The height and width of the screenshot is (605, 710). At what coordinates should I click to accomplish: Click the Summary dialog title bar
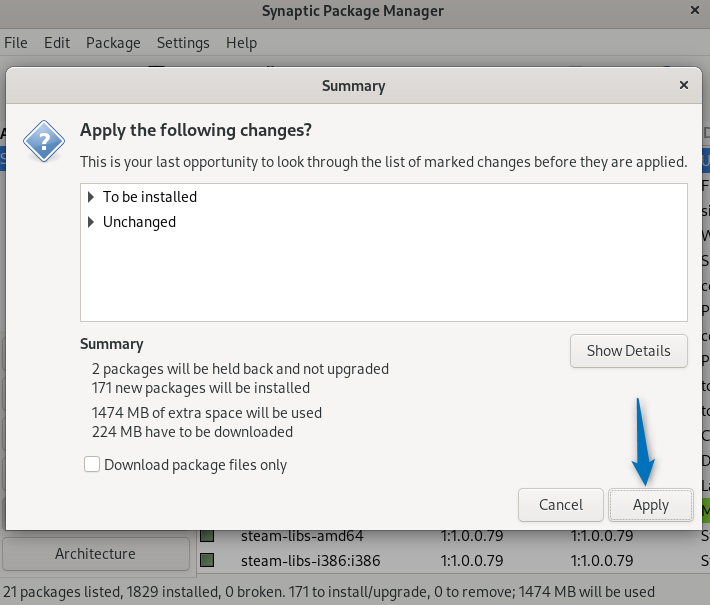click(x=353, y=86)
